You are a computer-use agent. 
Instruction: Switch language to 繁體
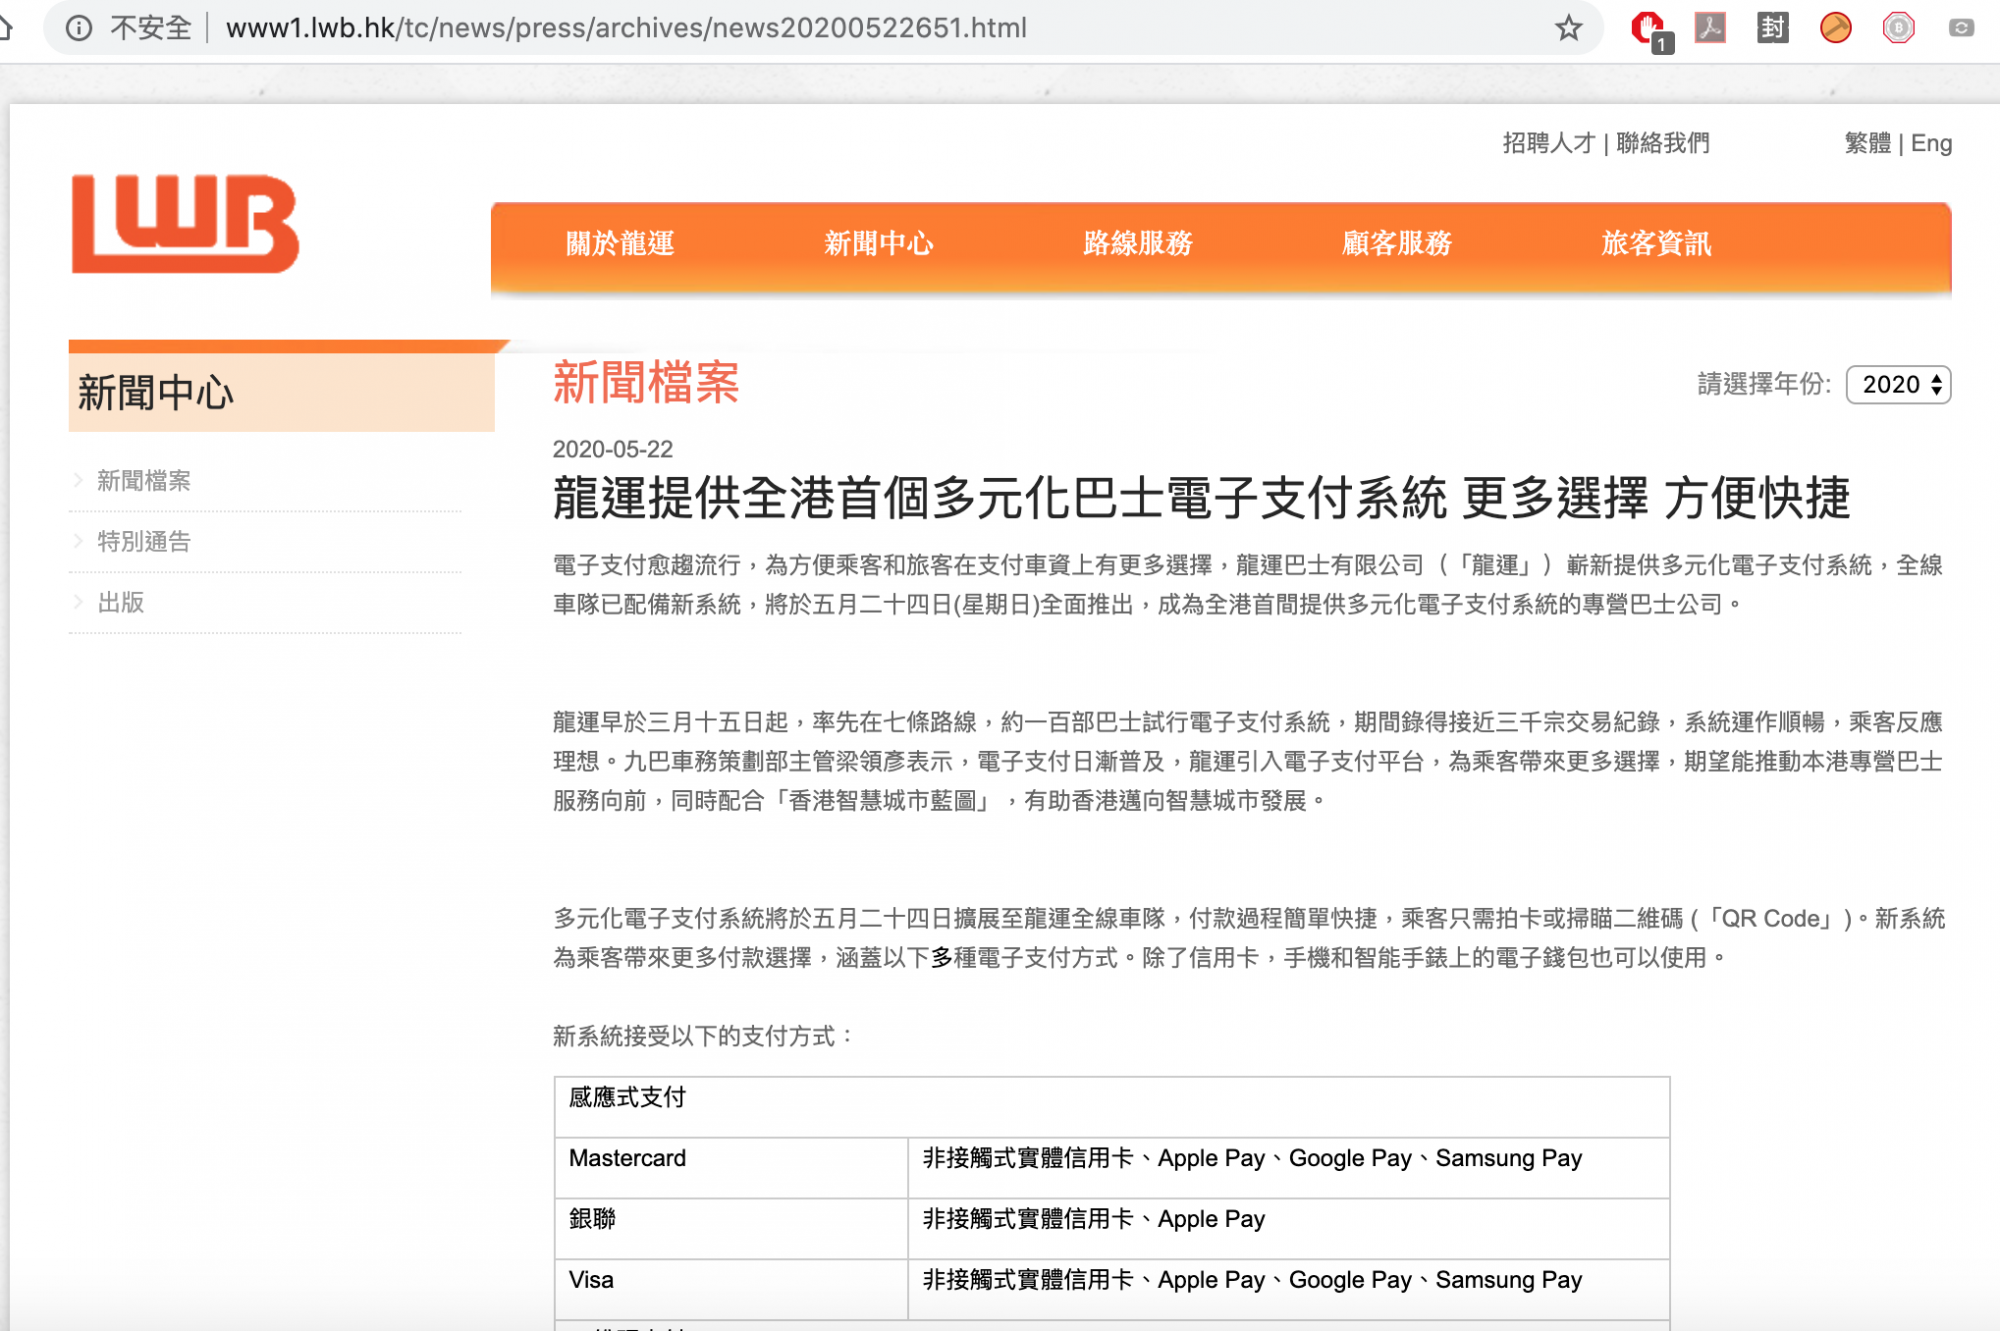[1868, 143]
